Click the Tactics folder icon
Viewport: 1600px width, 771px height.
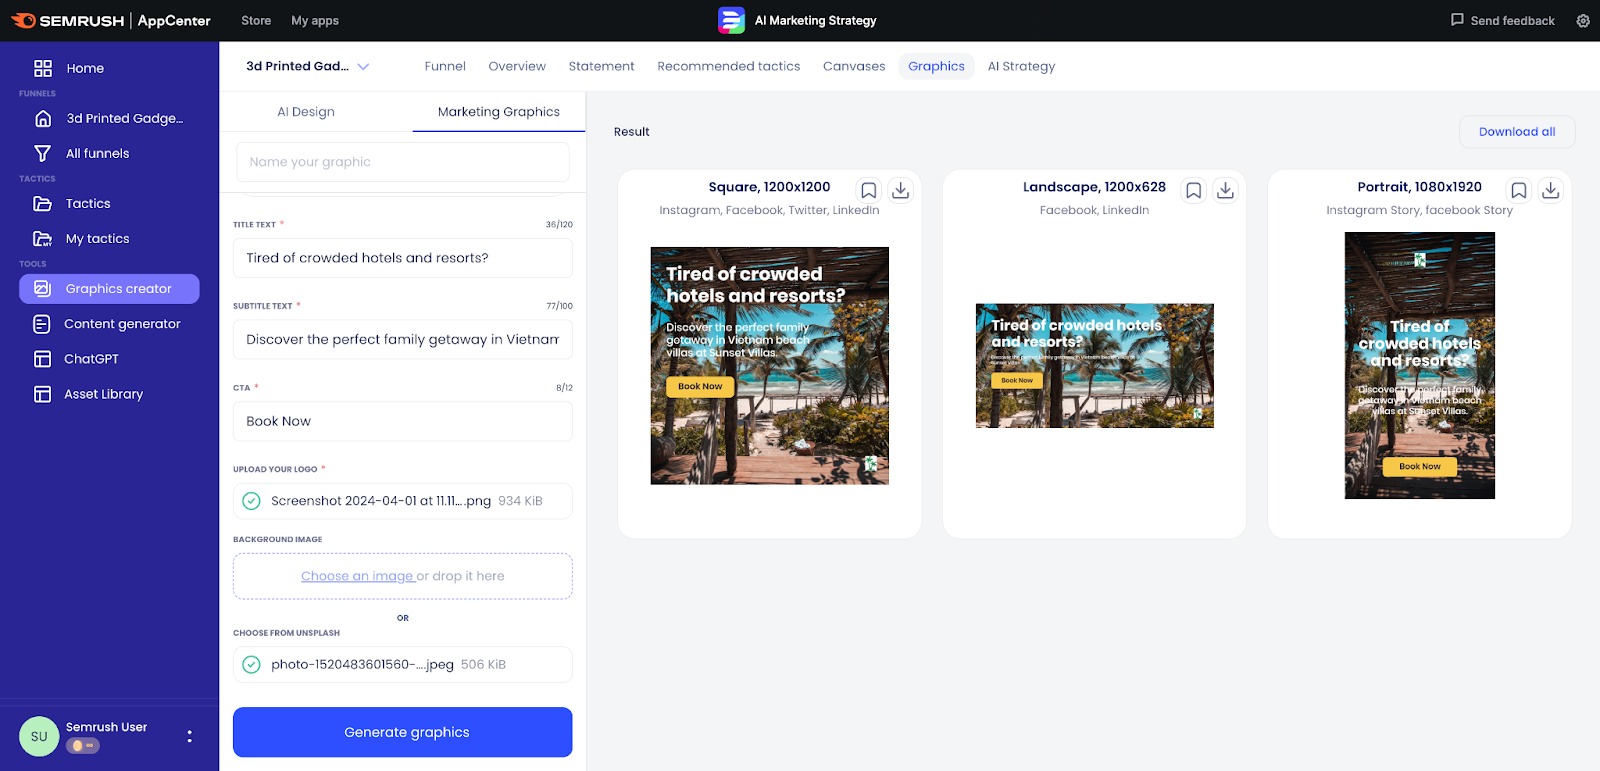tap(42, 203)
